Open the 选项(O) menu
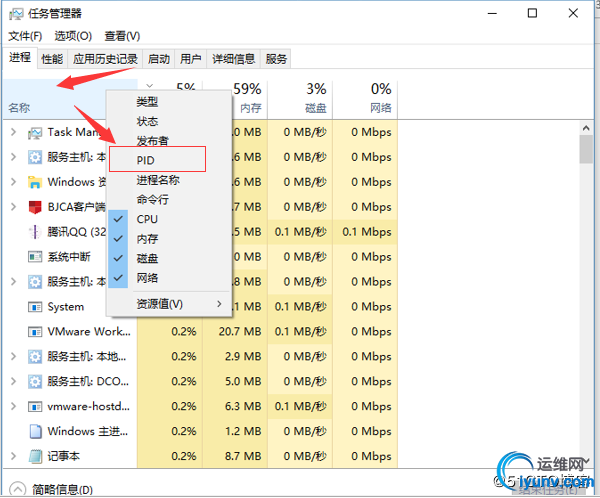 [x=73, y=36]
